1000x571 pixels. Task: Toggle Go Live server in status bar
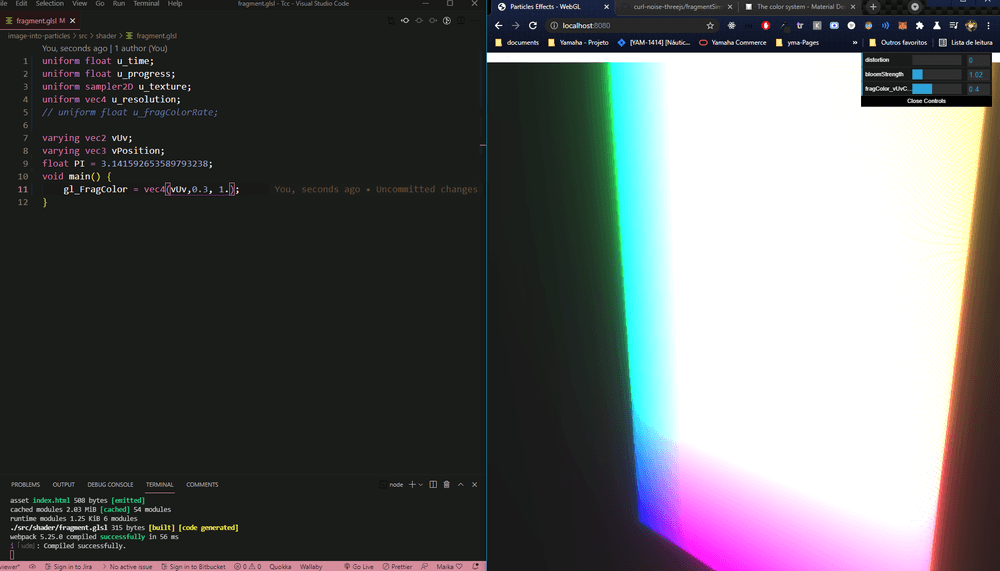coord(357,566)
